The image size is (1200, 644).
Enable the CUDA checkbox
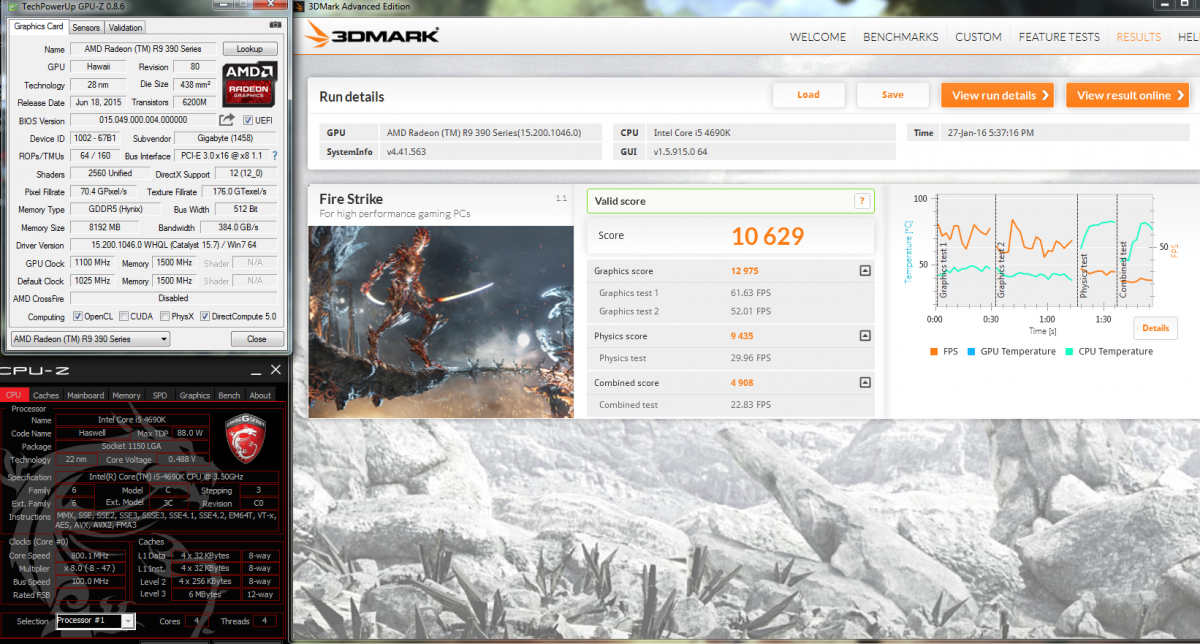pyautogui.click(x=123, y=316)
